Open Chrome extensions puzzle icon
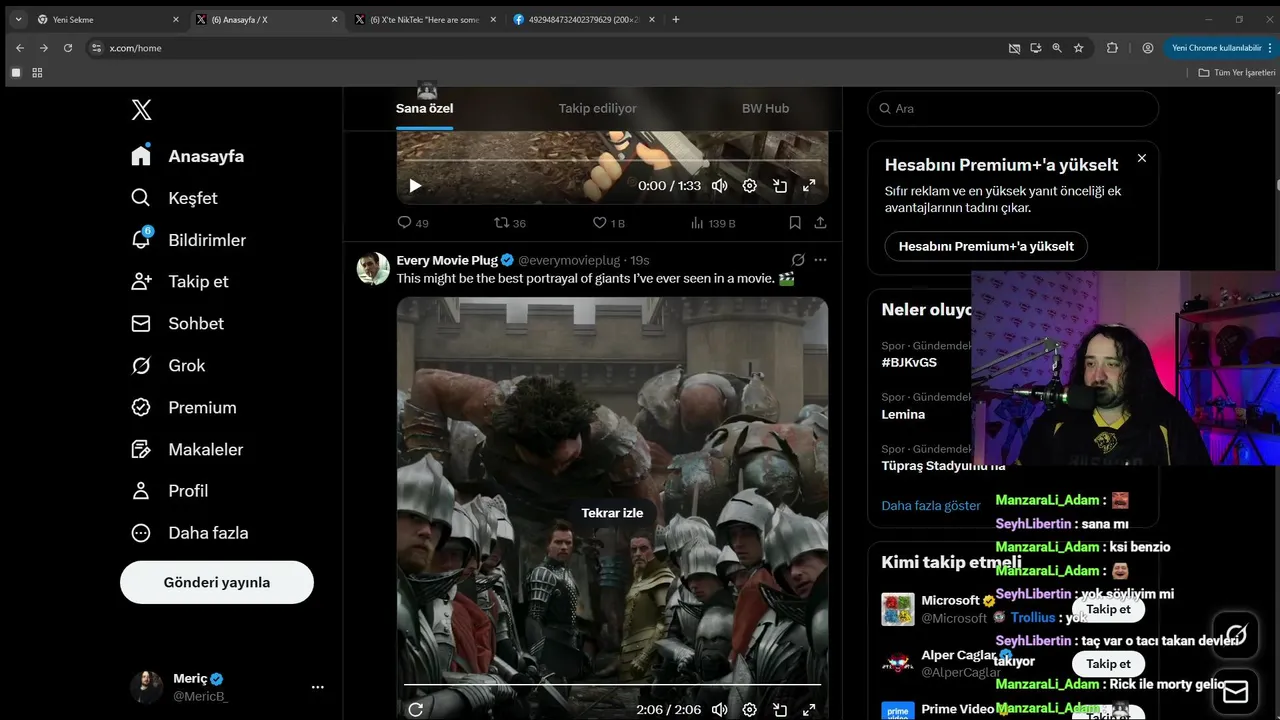Image resolution: width=1280 pixels, height=720 pixels. (x=1112, y=48)
